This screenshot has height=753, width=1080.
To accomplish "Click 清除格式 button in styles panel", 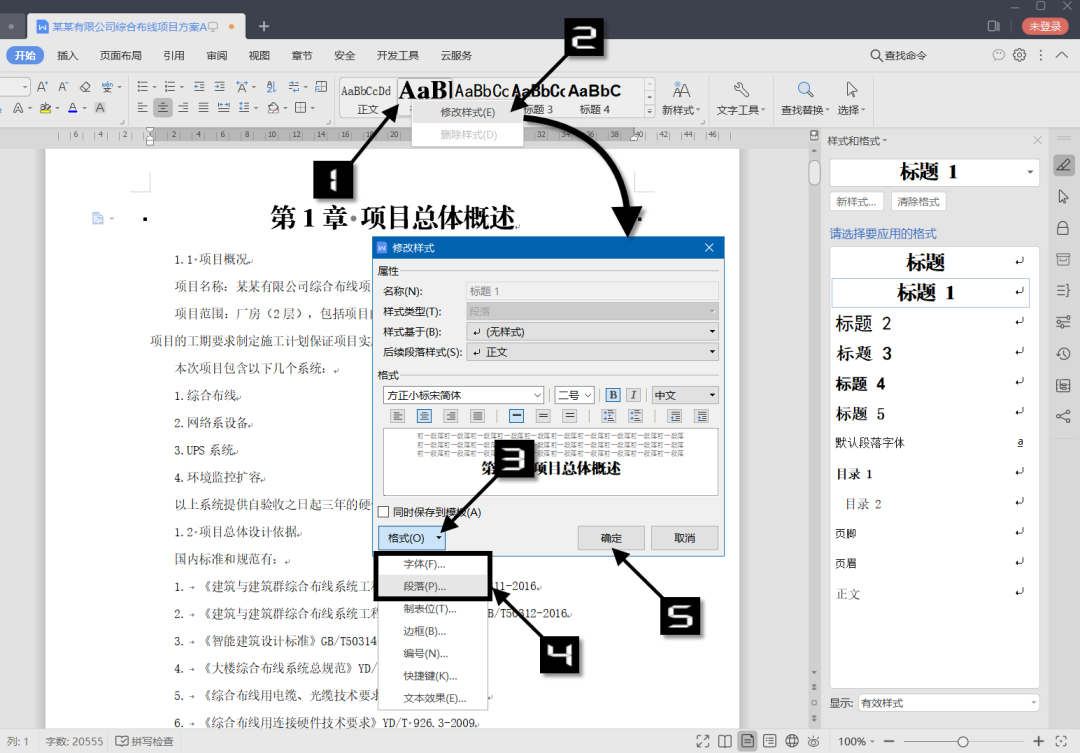I will coord(918,202).
